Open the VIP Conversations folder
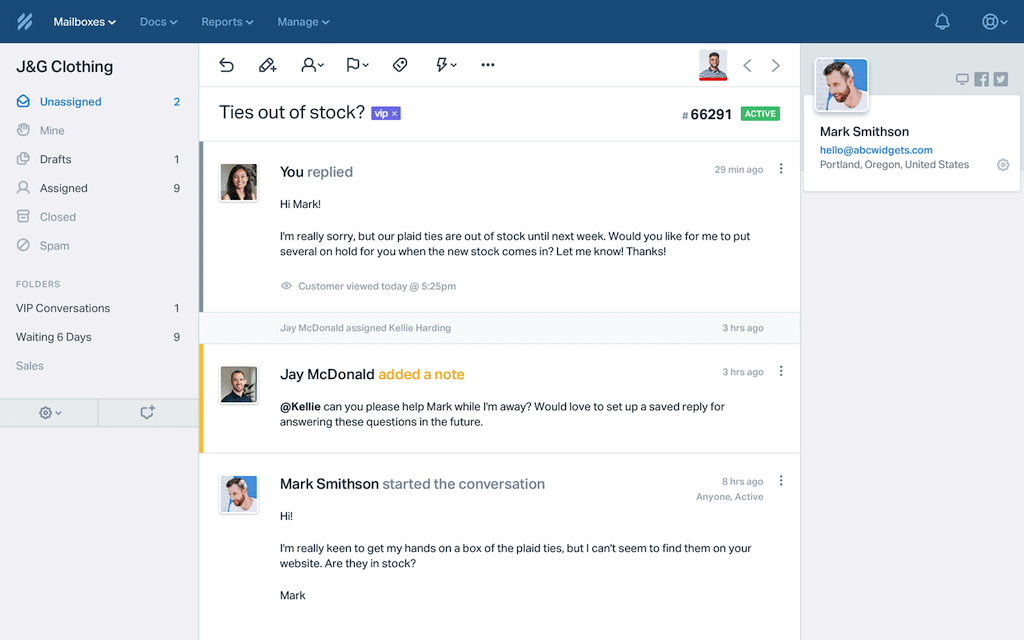Screen dimensions: 1024x640 click(63, 308)
